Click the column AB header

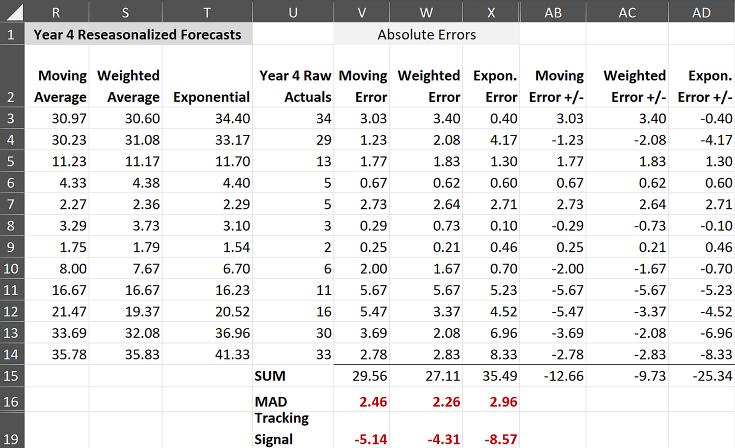pos(552,11)
